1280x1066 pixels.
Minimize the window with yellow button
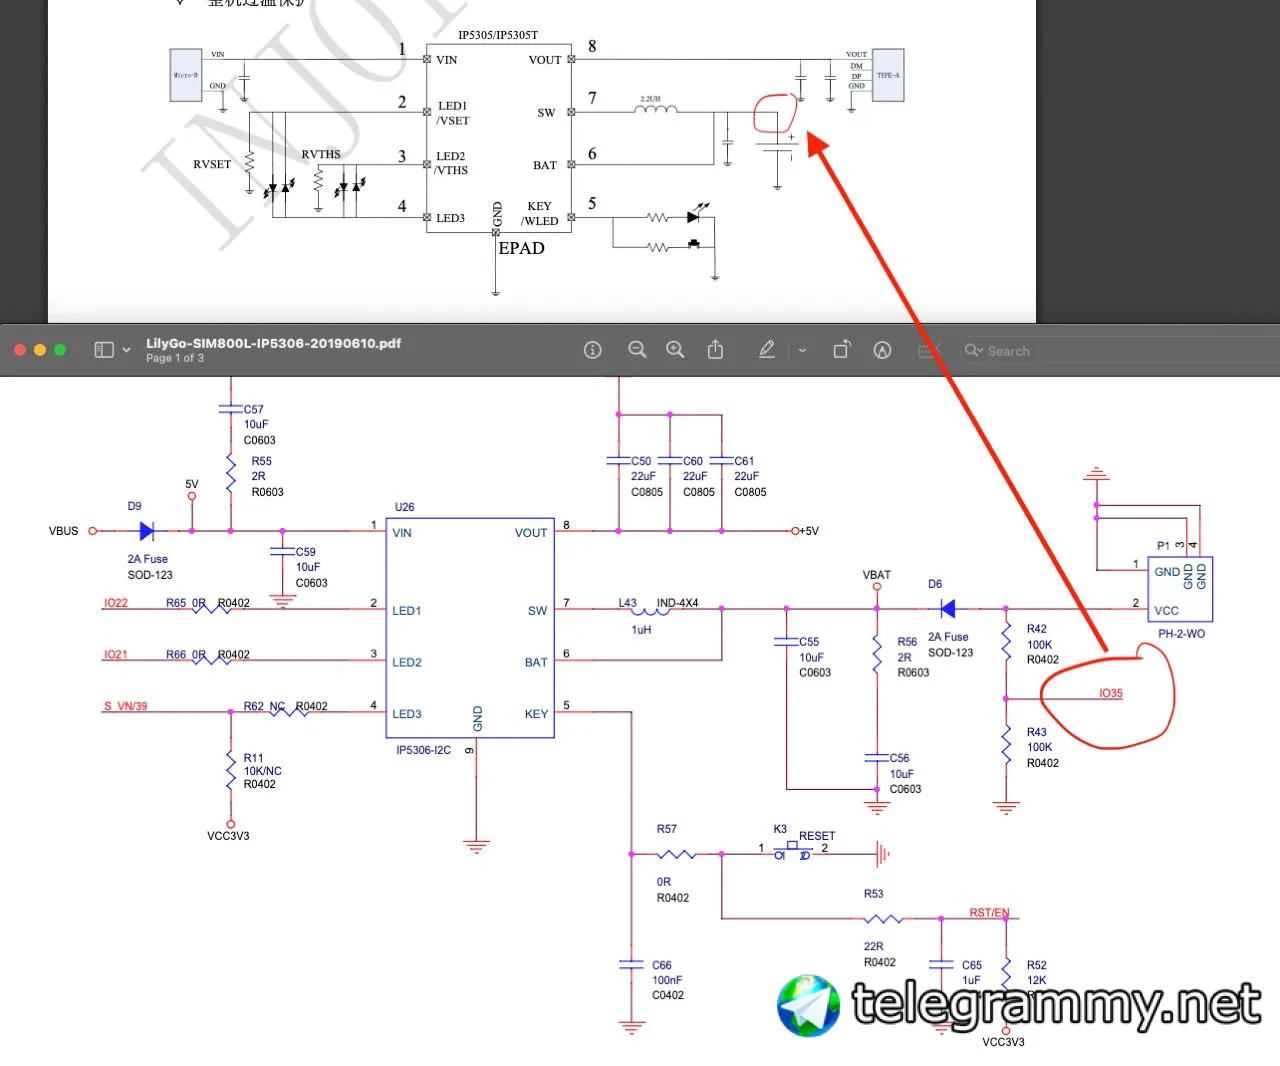pos(40,350)
